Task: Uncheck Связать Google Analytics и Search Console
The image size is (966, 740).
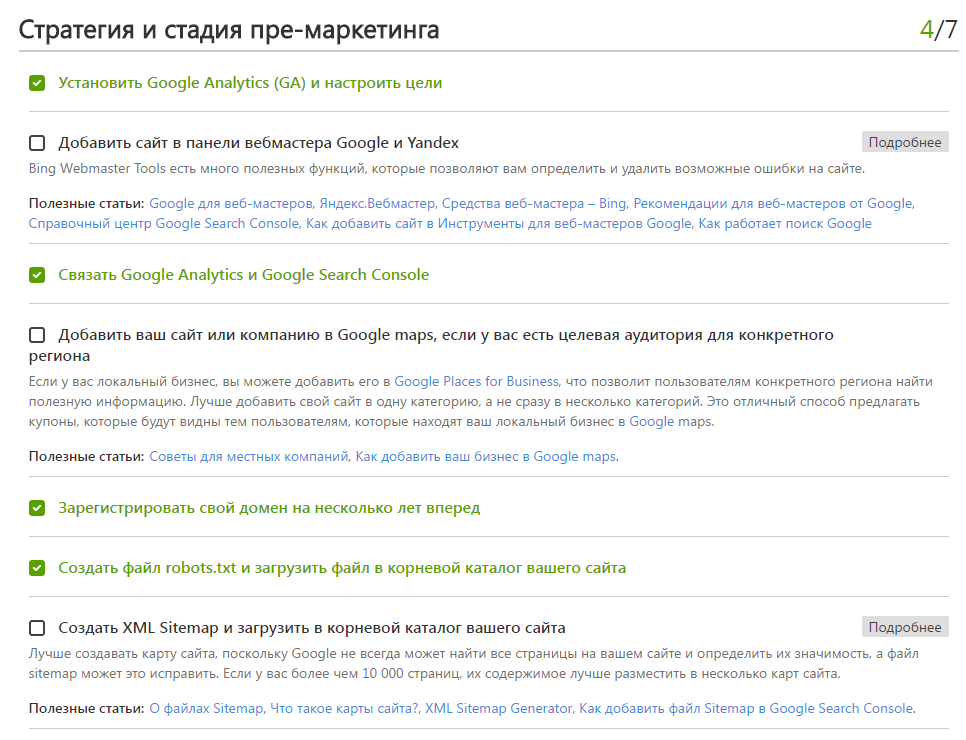Action: coord(37,275)
